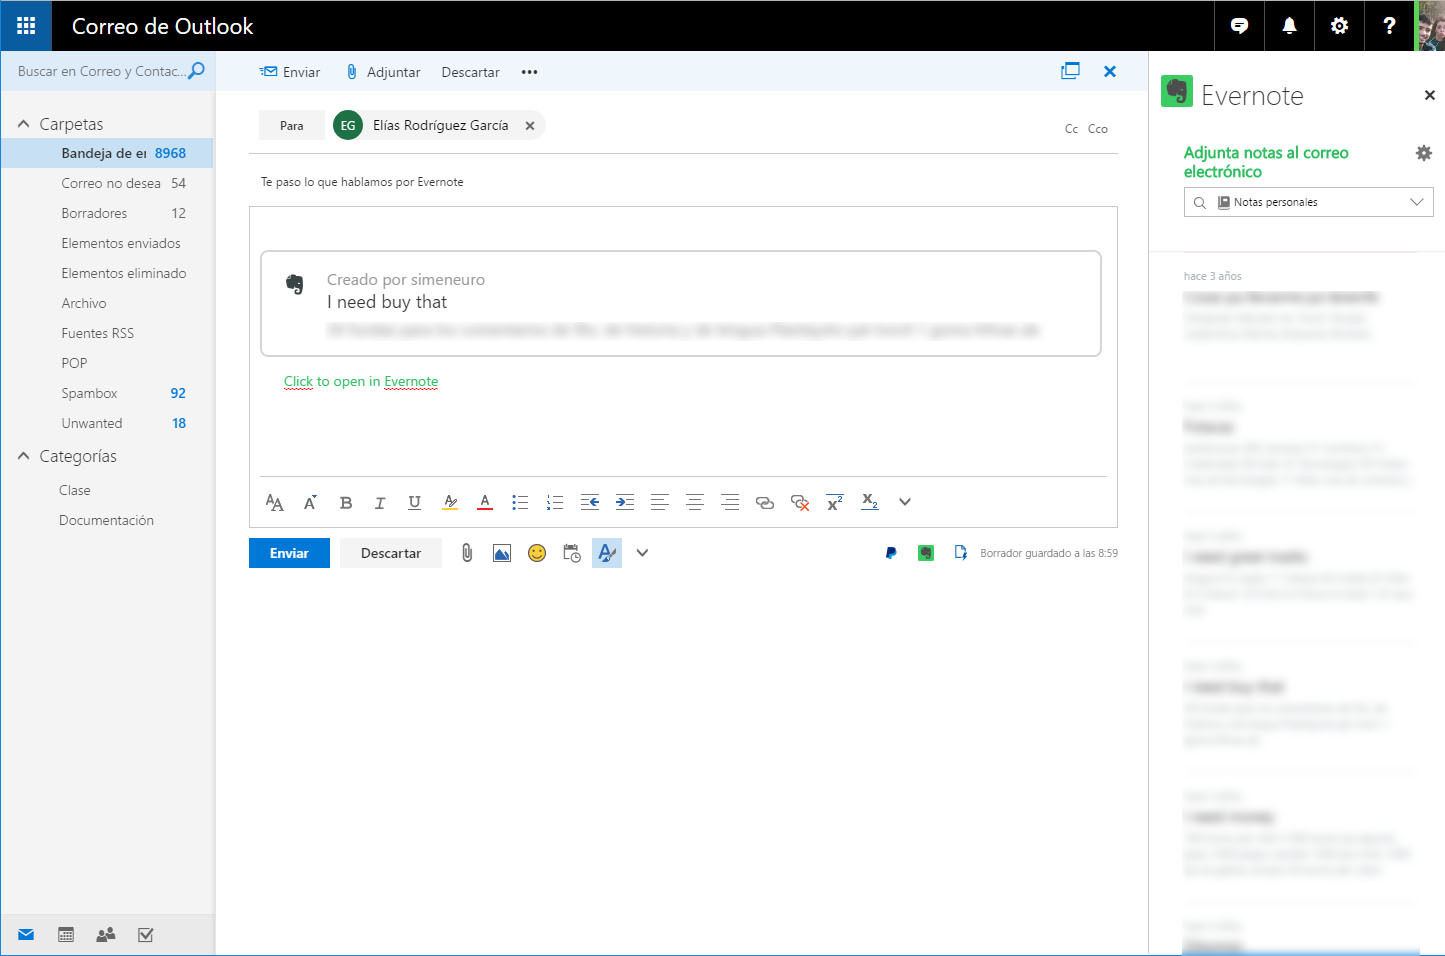Image resolution: width=1445 pixels, height=956 pixels.
Task: Toggle bold formatting
Action: [x=346, y=503]
